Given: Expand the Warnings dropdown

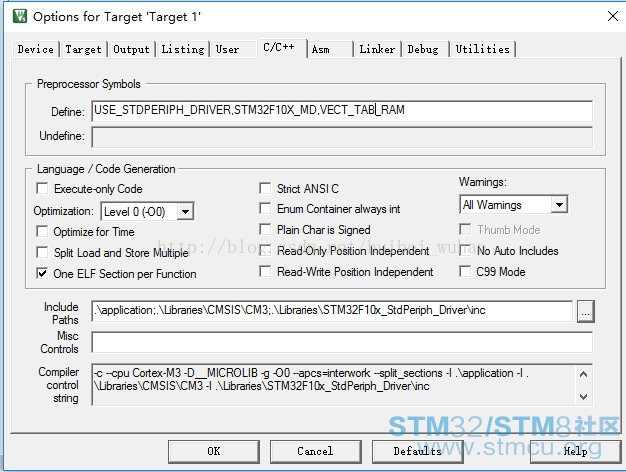Looking at the screenshot, I should 560,205.
